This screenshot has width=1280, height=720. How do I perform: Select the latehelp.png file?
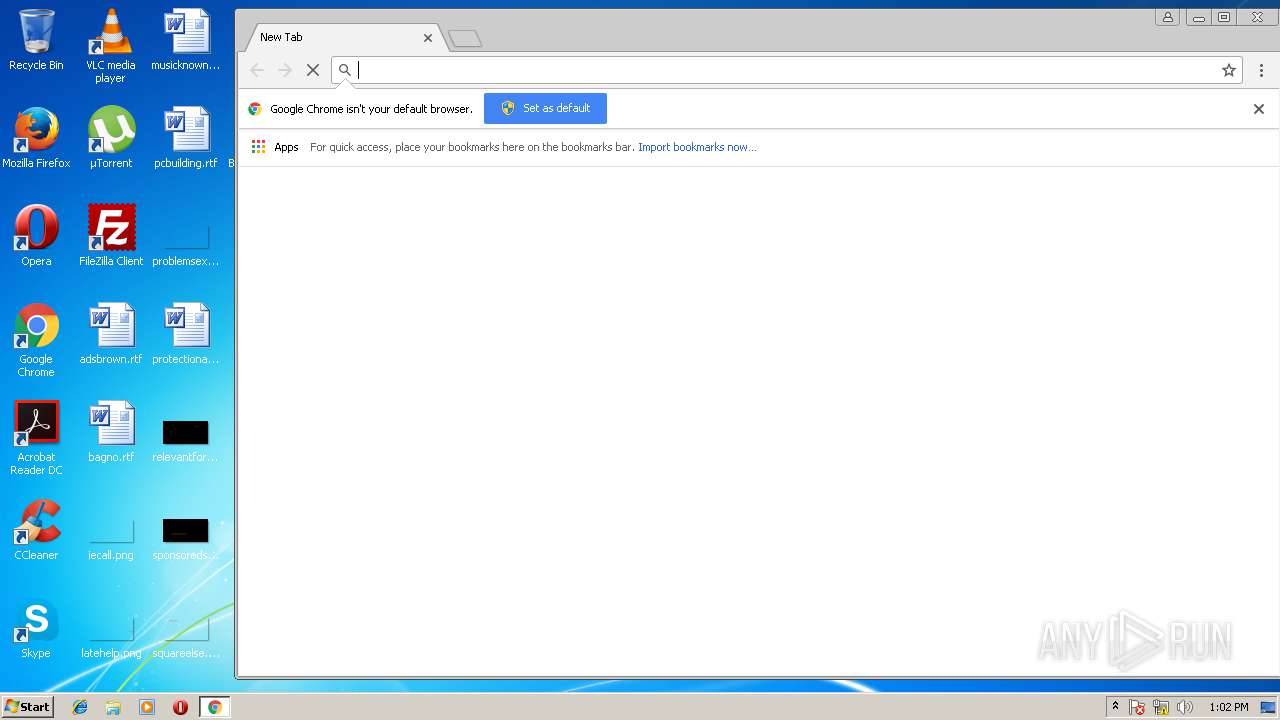[x=111, y=637]
